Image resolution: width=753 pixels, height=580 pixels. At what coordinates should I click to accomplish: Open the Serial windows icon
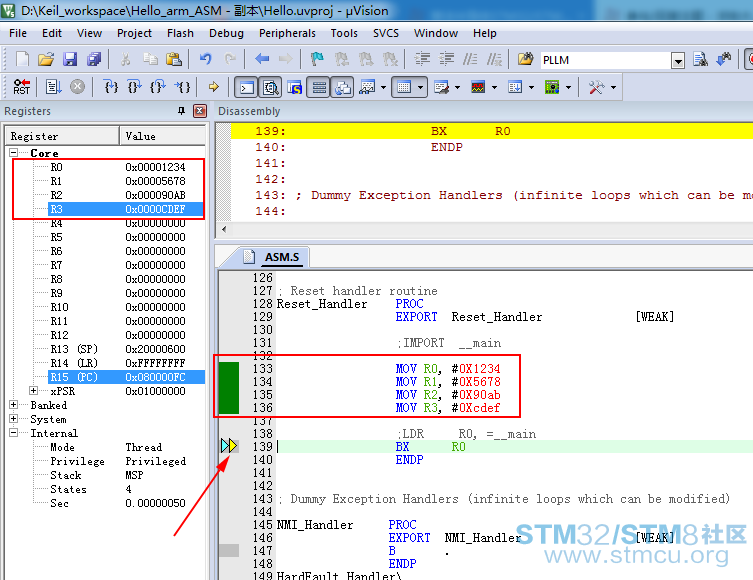[441, 87]
